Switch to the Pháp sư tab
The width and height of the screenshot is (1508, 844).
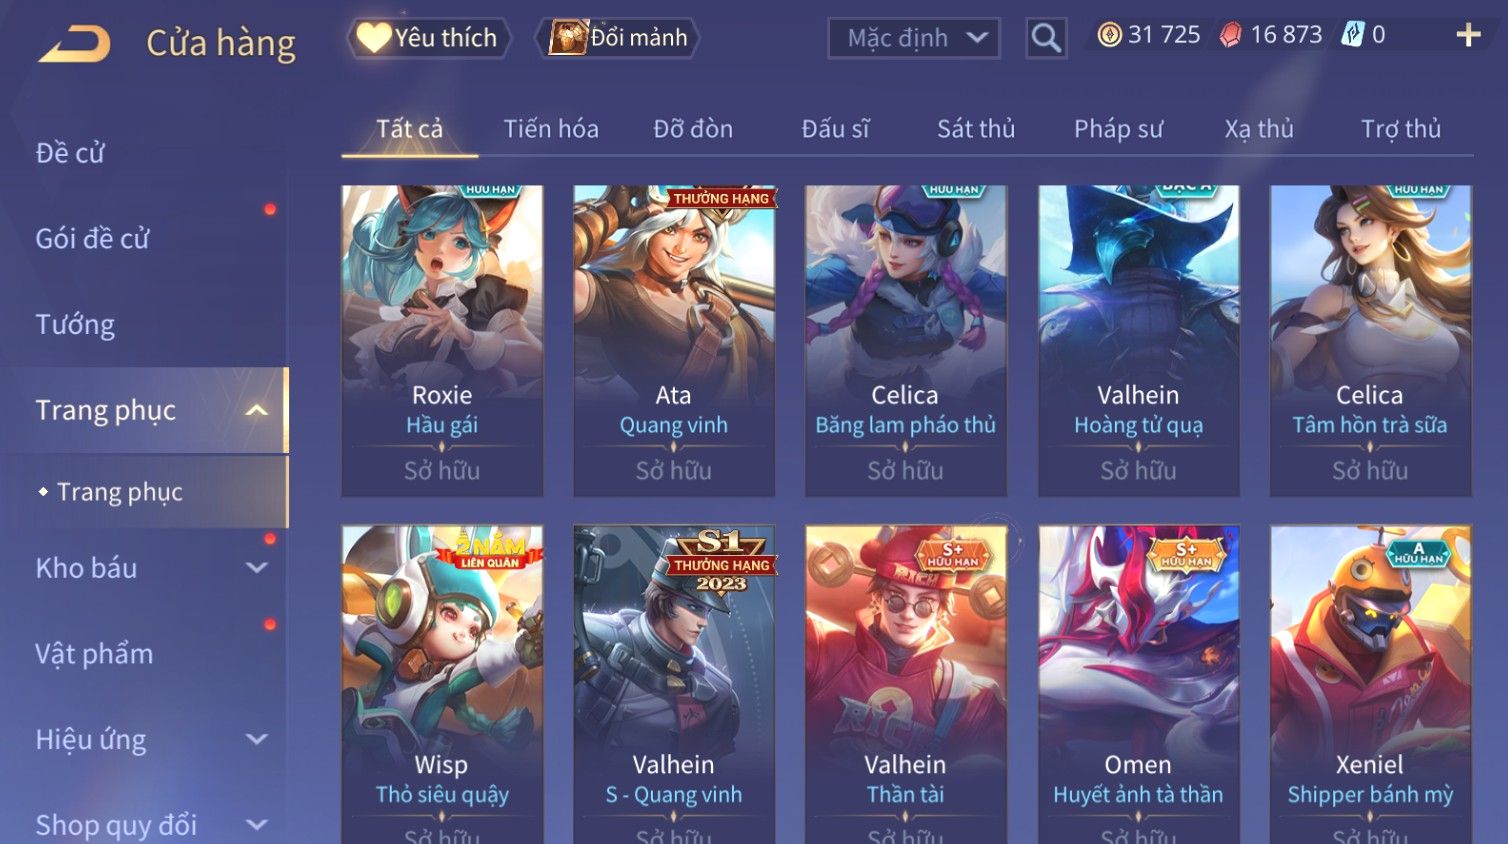tap(1118, 129)
